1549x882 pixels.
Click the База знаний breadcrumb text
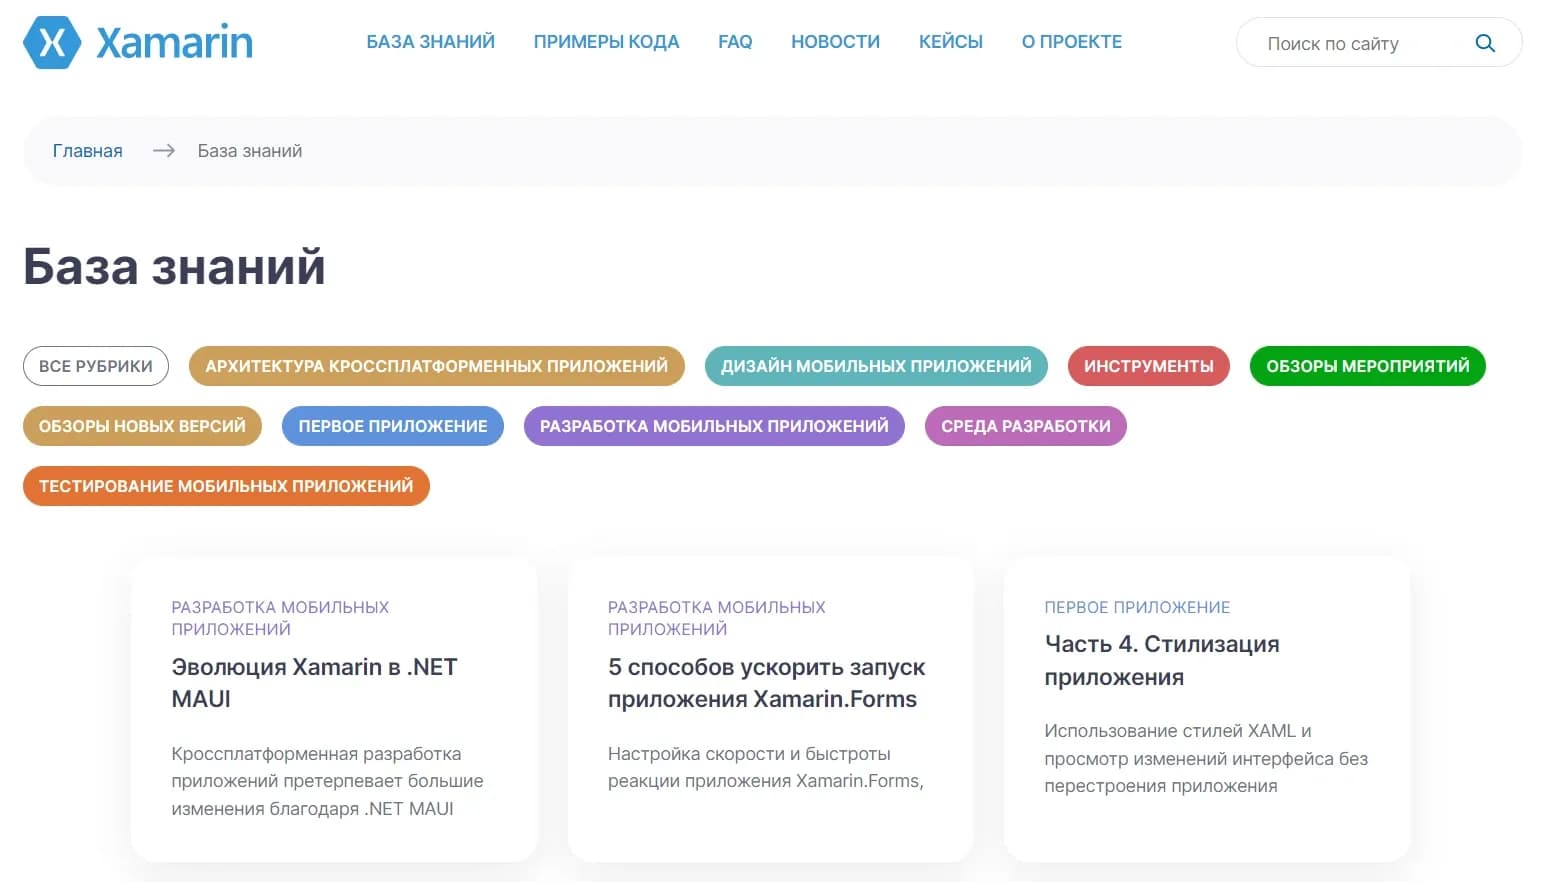[250, 151]
